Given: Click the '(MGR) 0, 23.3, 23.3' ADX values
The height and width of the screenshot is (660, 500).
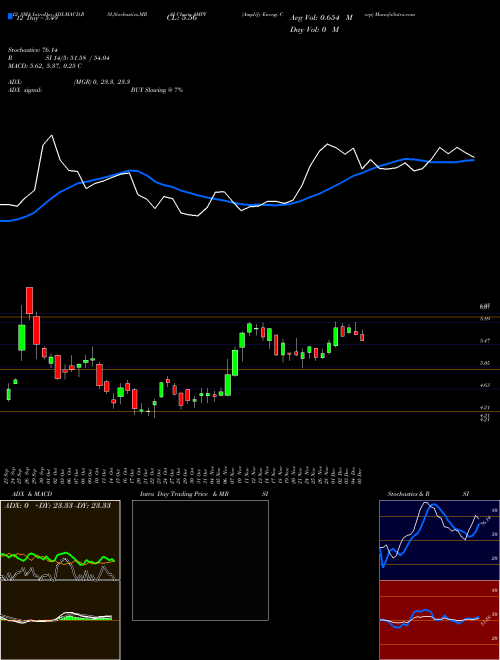Looking at the screenshot, I should point(101,82).
